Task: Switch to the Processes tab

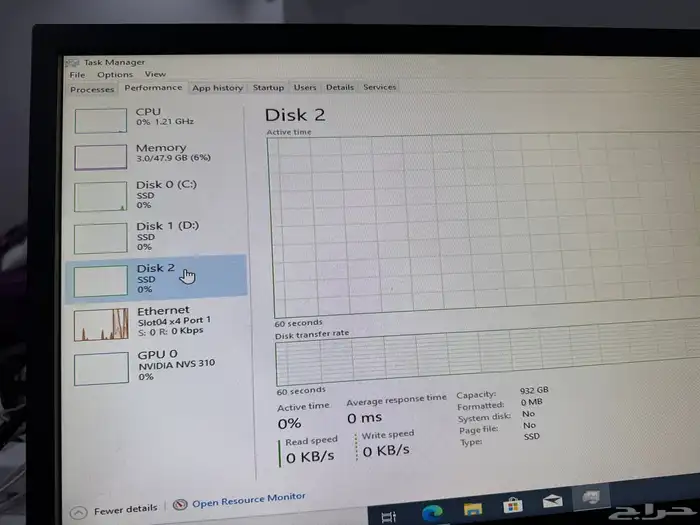Action: 92,89
